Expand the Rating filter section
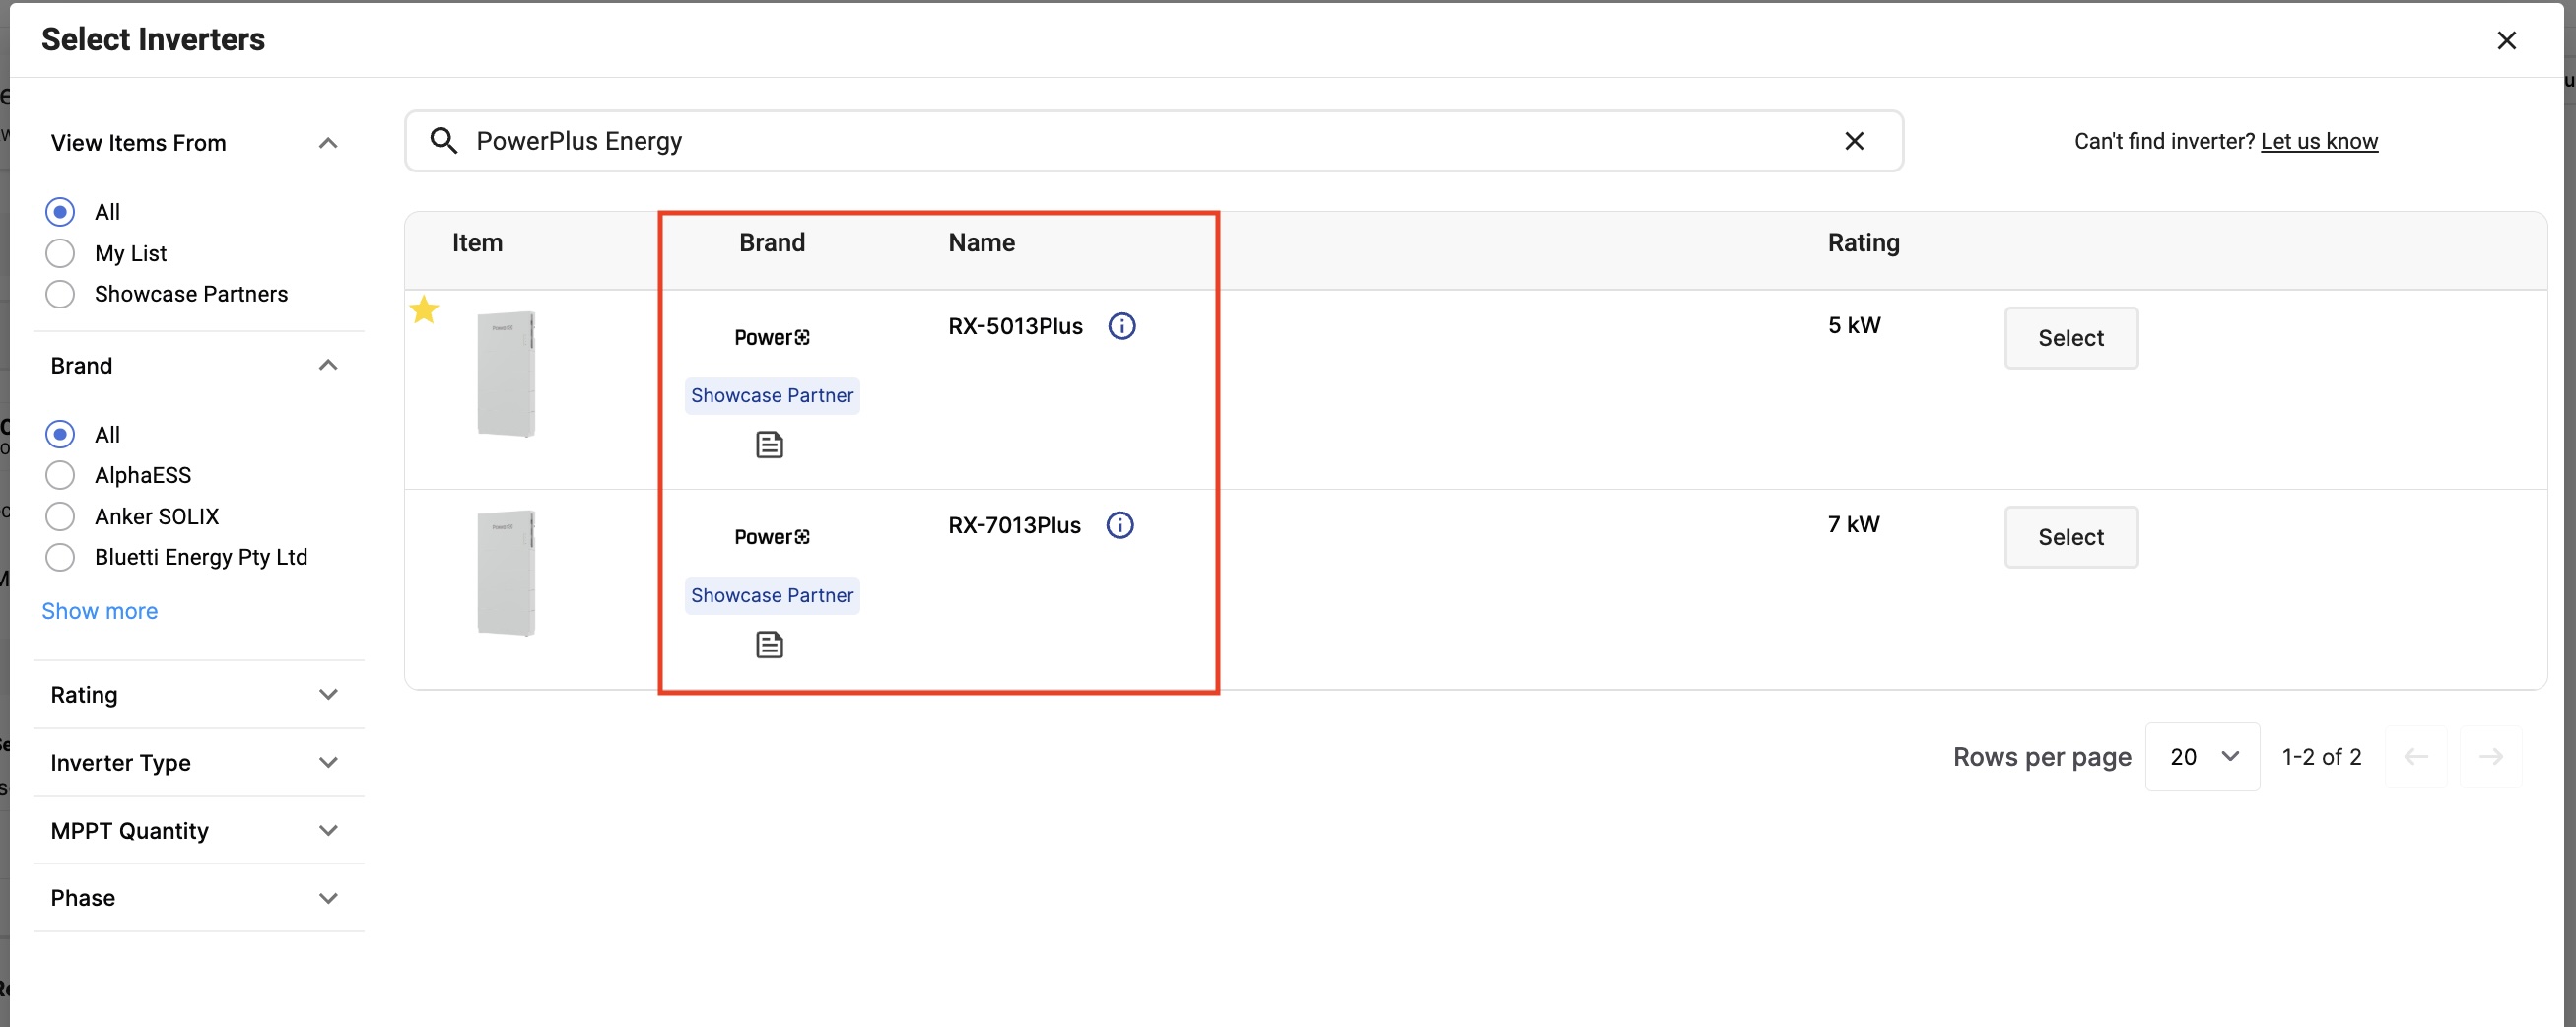The image size is (2576, 1027). (196, 695)
